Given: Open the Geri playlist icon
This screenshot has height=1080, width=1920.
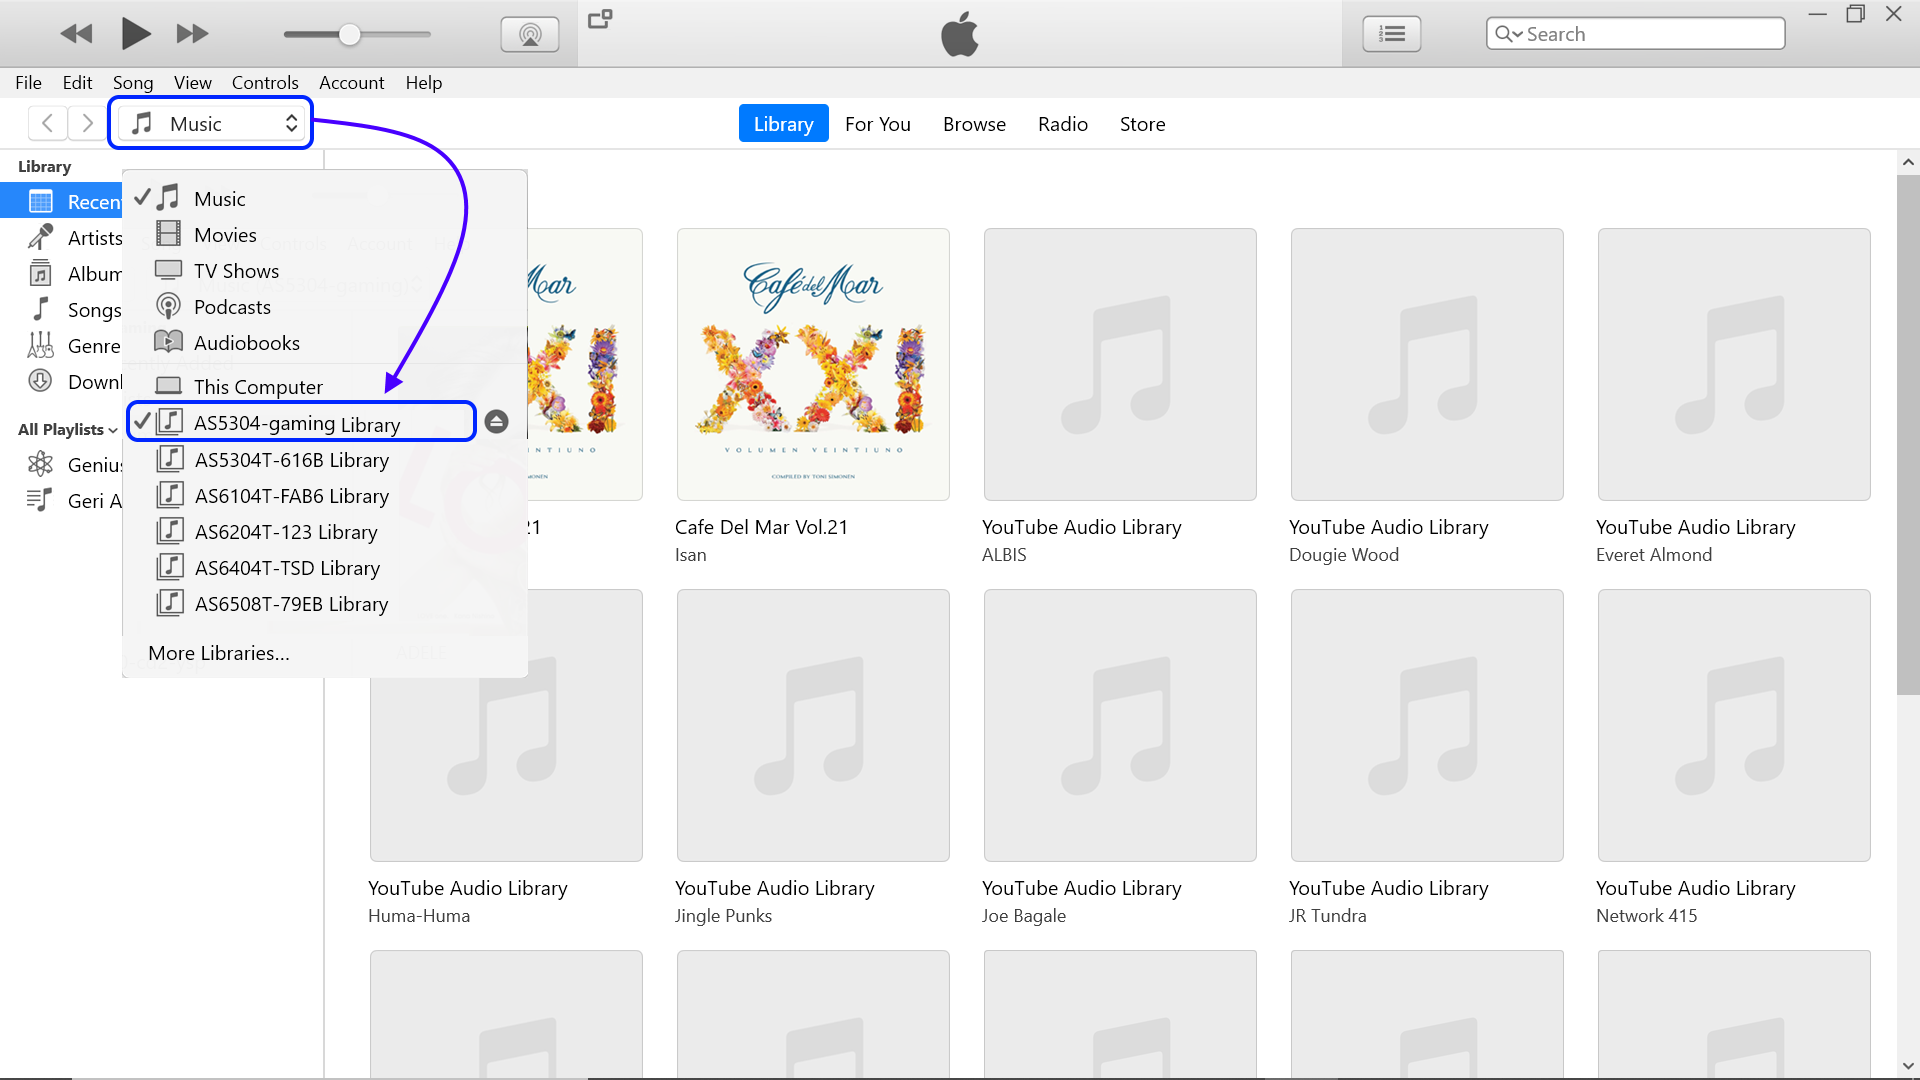Looking at the screenshot, I should (x=39, y=500).
